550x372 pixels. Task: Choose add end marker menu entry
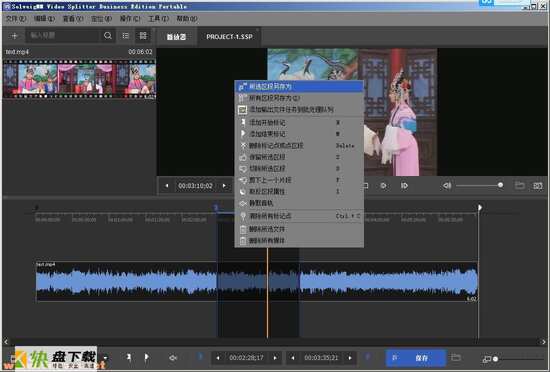[299, 134]
